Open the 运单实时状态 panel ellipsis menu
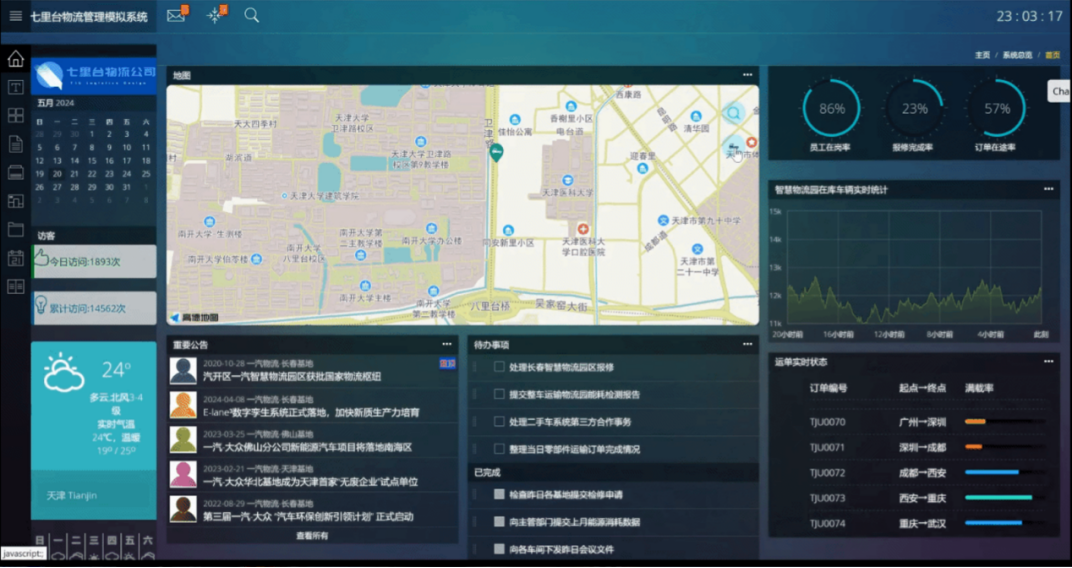 coord(1048,361)
